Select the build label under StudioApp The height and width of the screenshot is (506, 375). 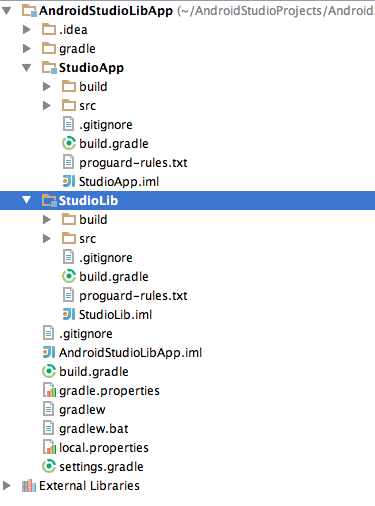click(93, 87)
